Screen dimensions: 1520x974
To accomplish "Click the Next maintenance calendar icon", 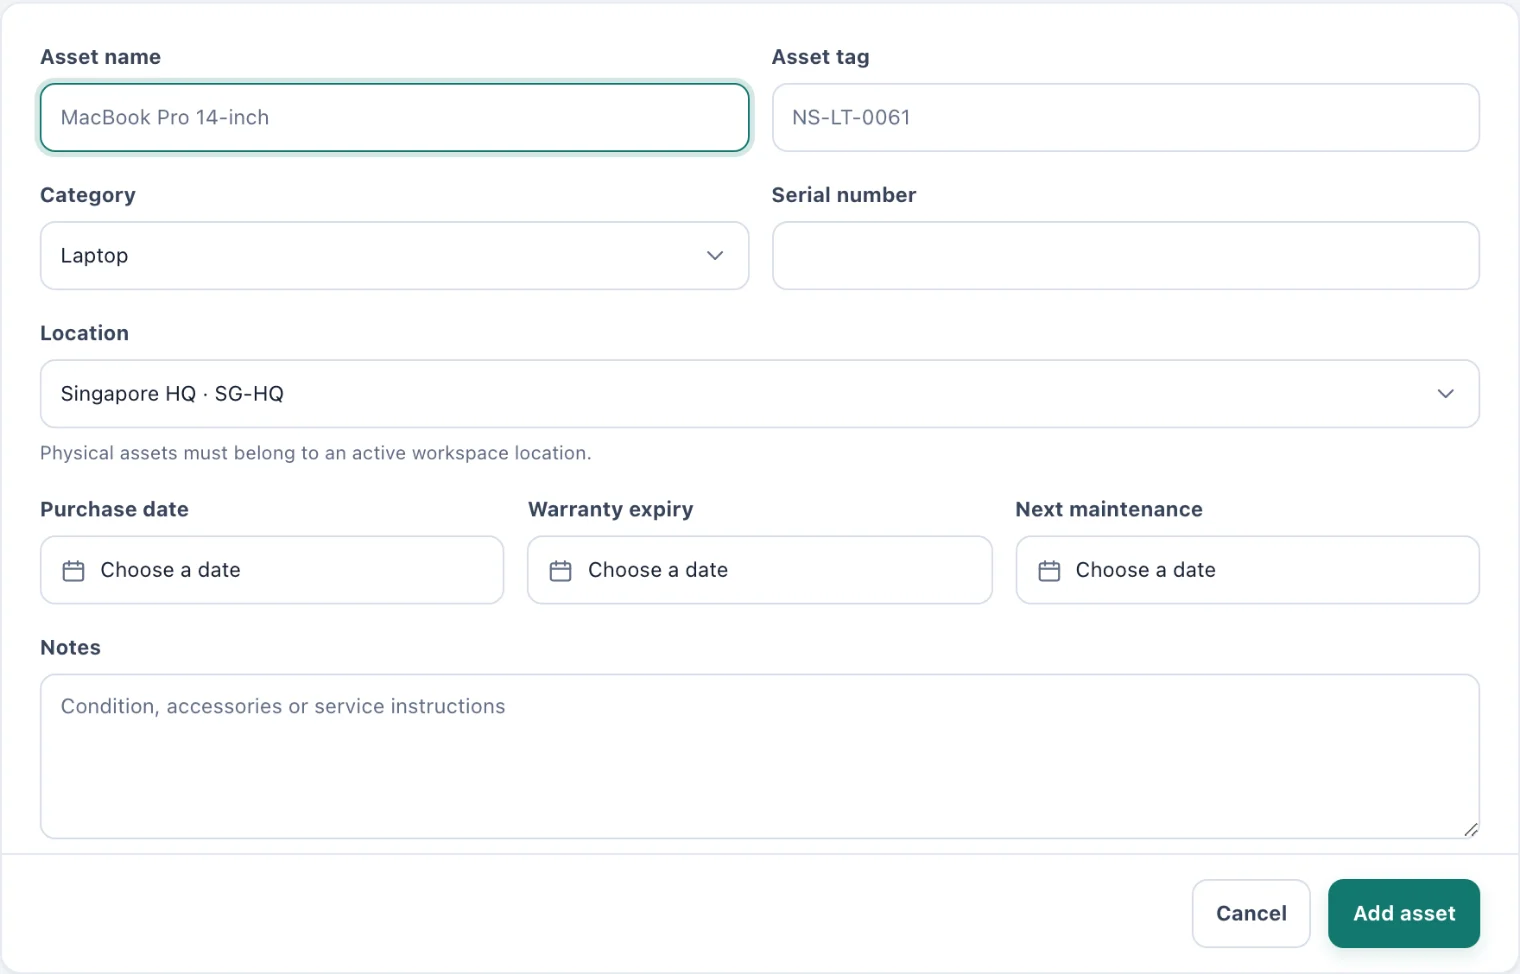I will pos(1049,571).
